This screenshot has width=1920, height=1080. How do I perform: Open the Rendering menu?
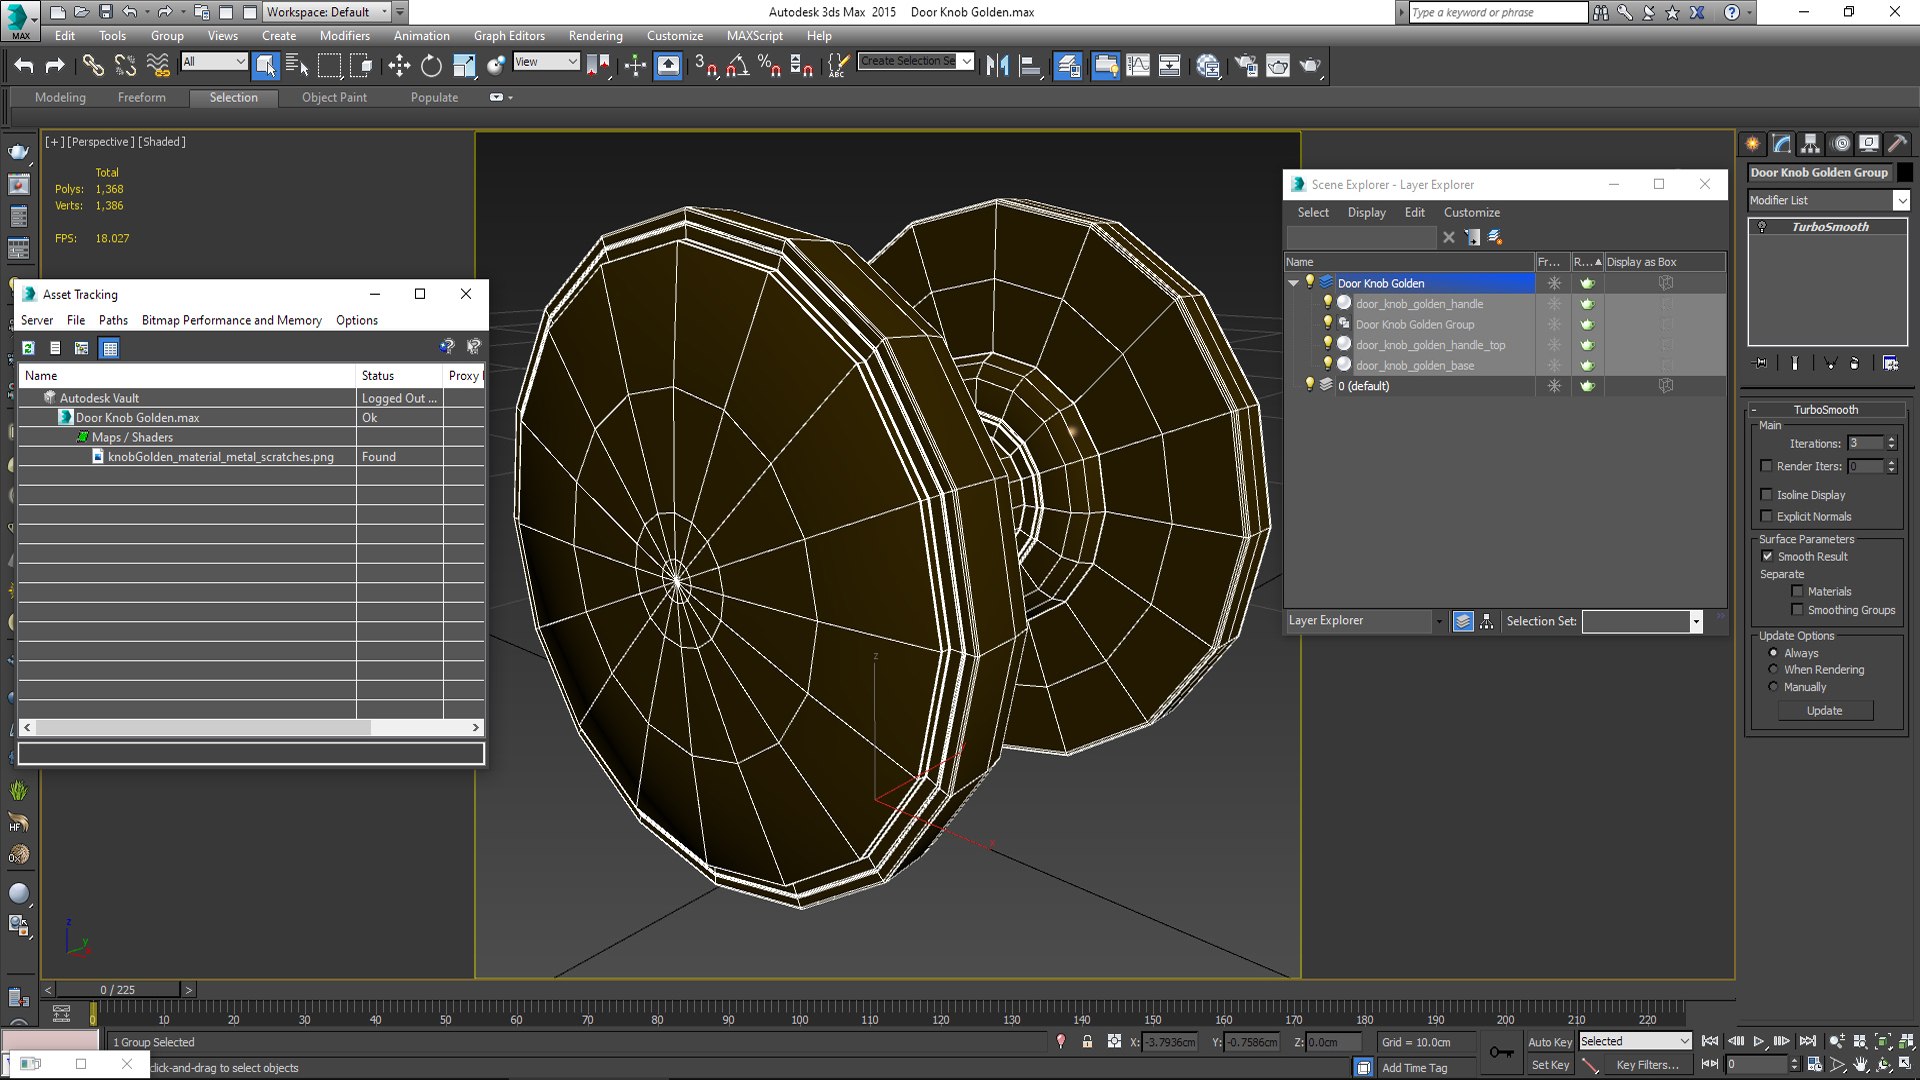pyautogui.click(x=595, y=36)
